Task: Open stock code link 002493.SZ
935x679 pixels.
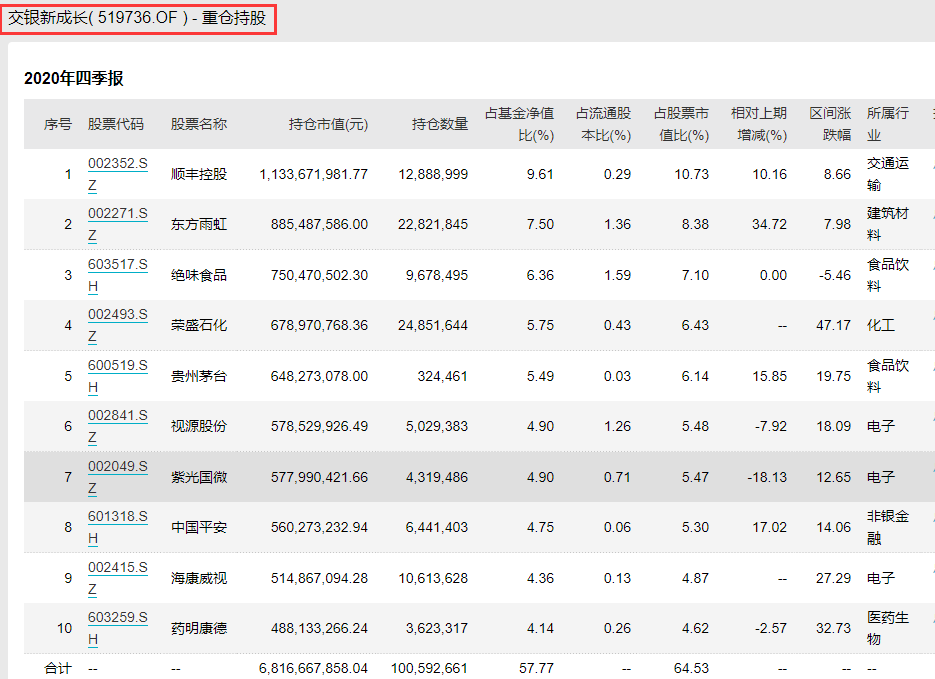Action: [x=117, y=325]
